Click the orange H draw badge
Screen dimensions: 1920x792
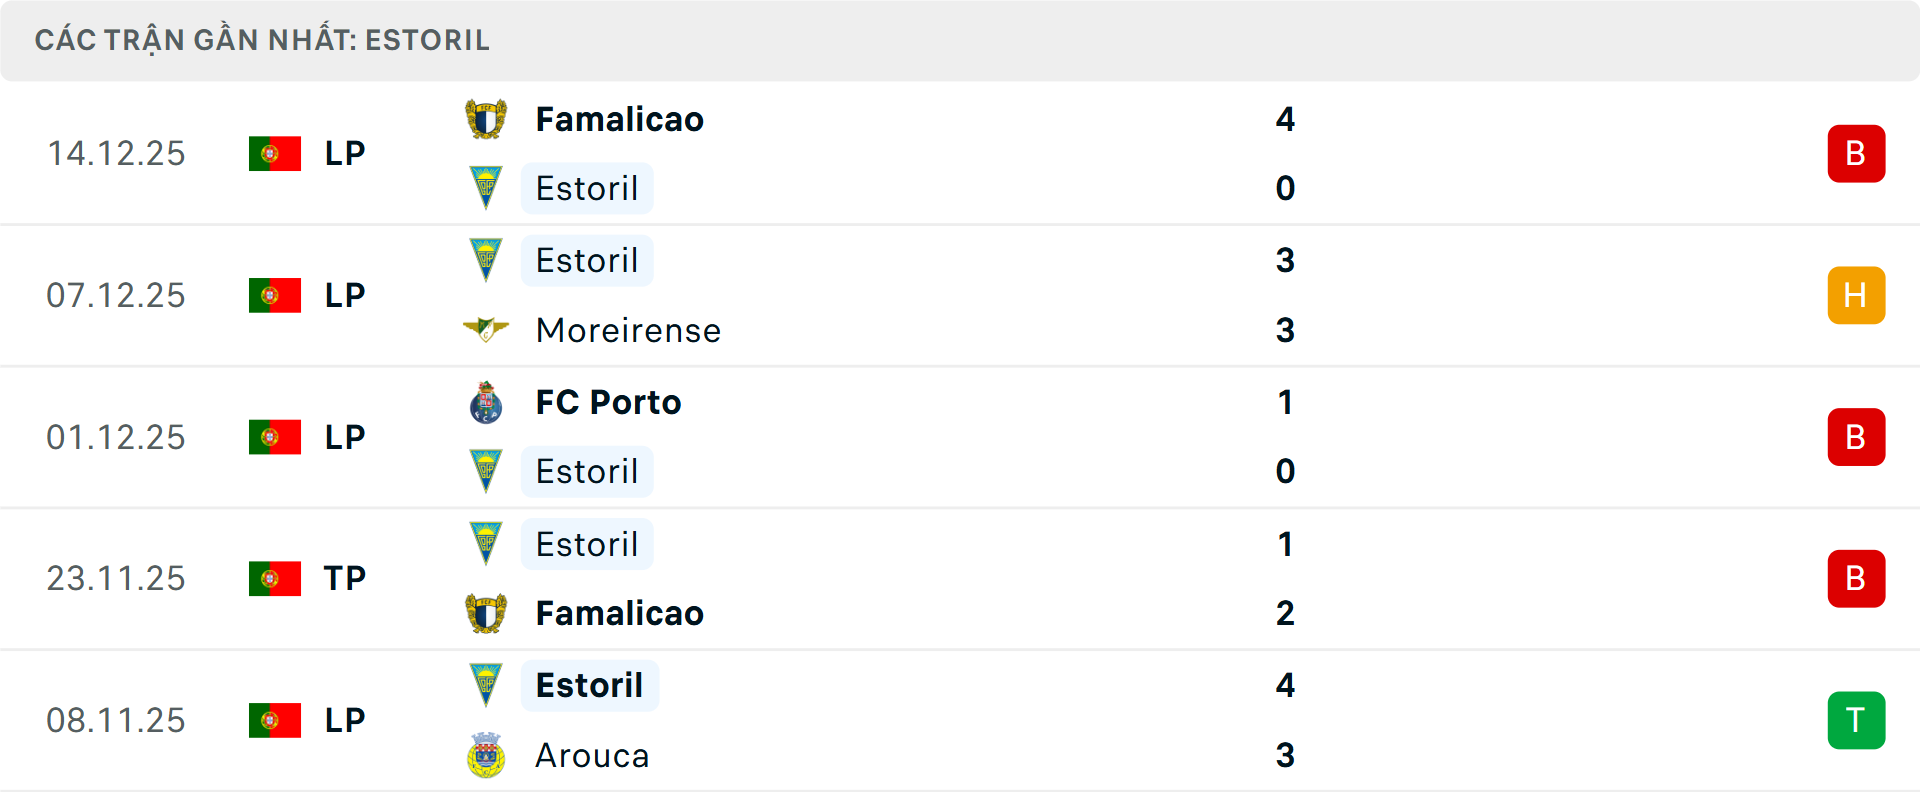[x=1856, y=296]
